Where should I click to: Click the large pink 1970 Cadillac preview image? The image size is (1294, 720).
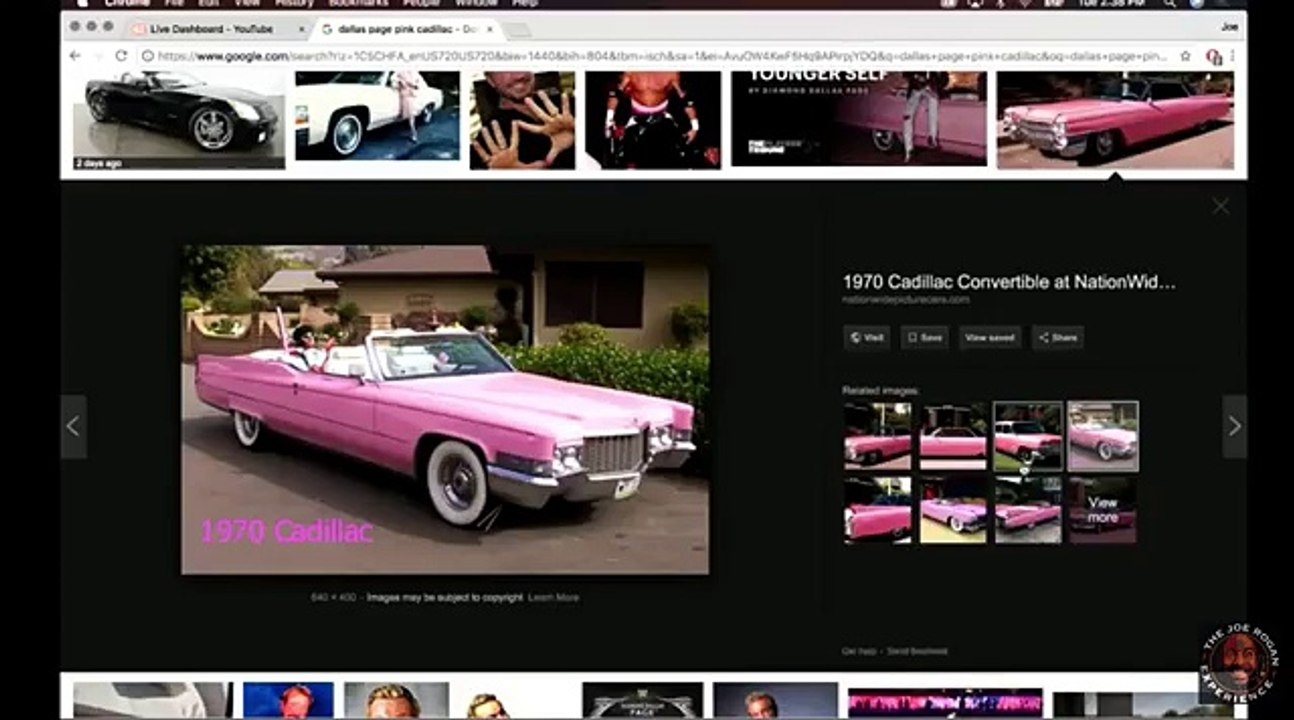(x=445, y=410)
